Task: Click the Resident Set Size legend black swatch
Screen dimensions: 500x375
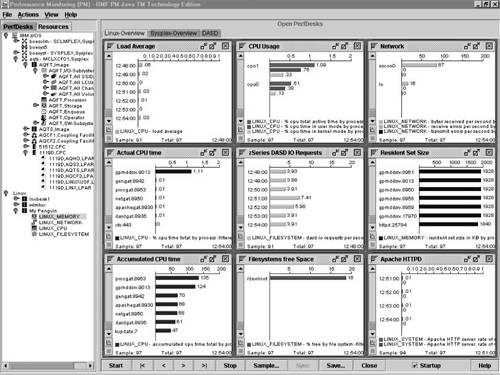Action: 381,238
